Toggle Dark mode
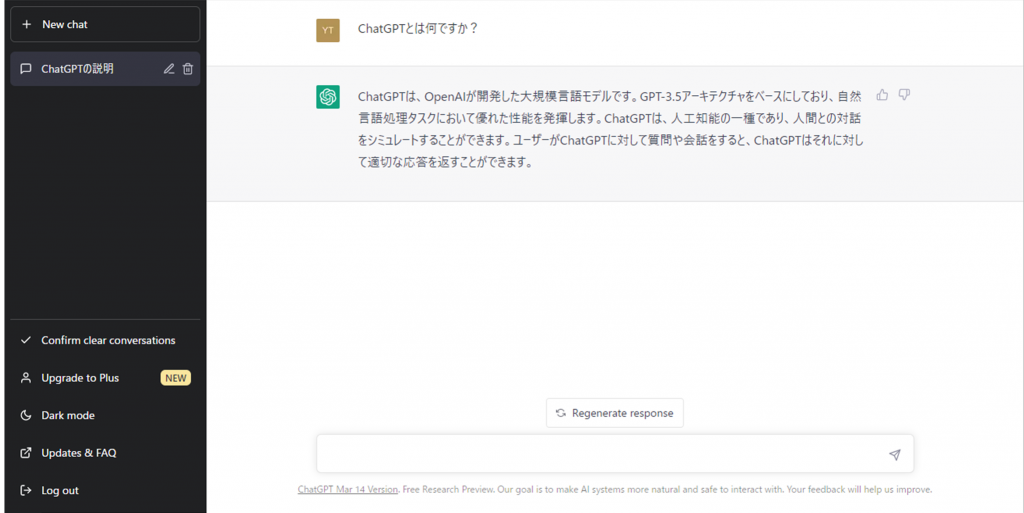This screenshot has width=1024, height=513. [68, 415]
